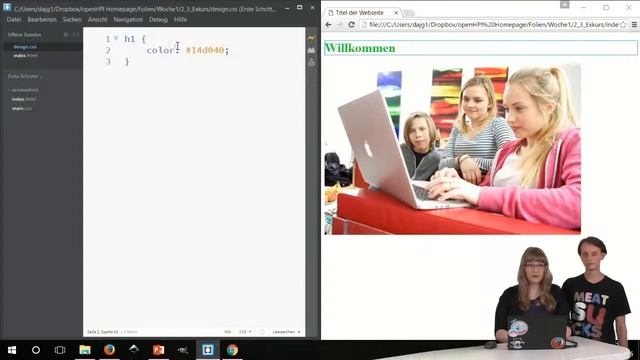The image size is (640, 360).
Task: Open index.html in project tree
Action: [x=24, y=99]
